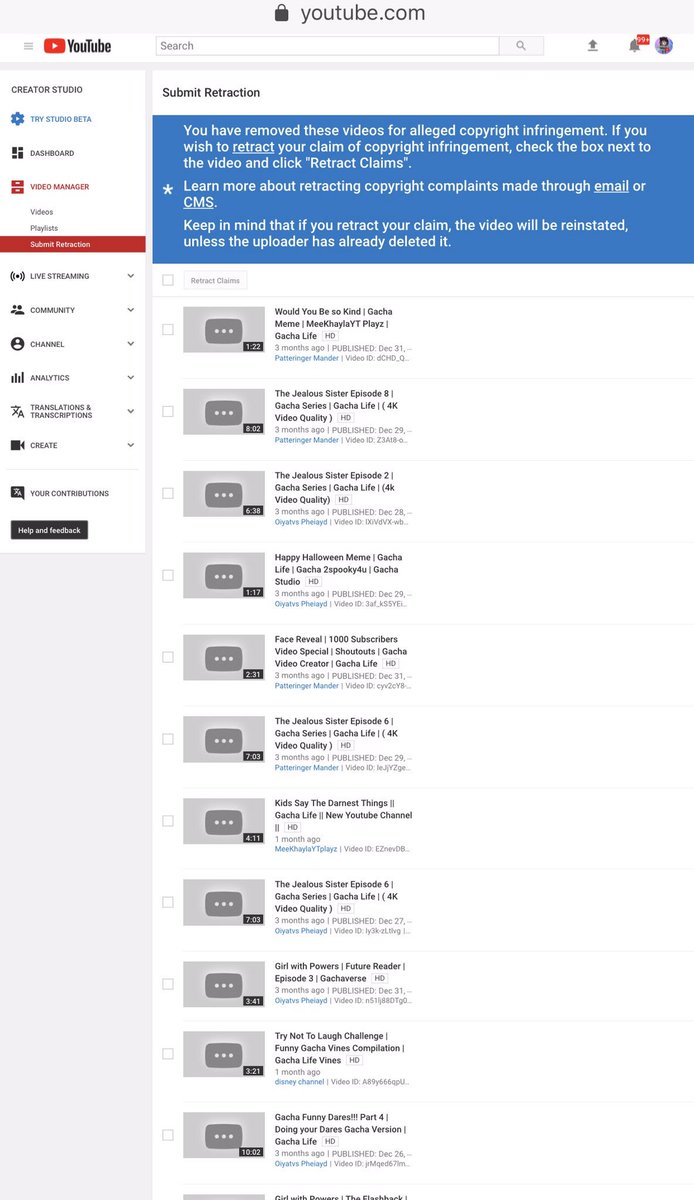Click the HD badge on Happy Halloween Meme
694x1200 pixels.
tap(313, 582)
